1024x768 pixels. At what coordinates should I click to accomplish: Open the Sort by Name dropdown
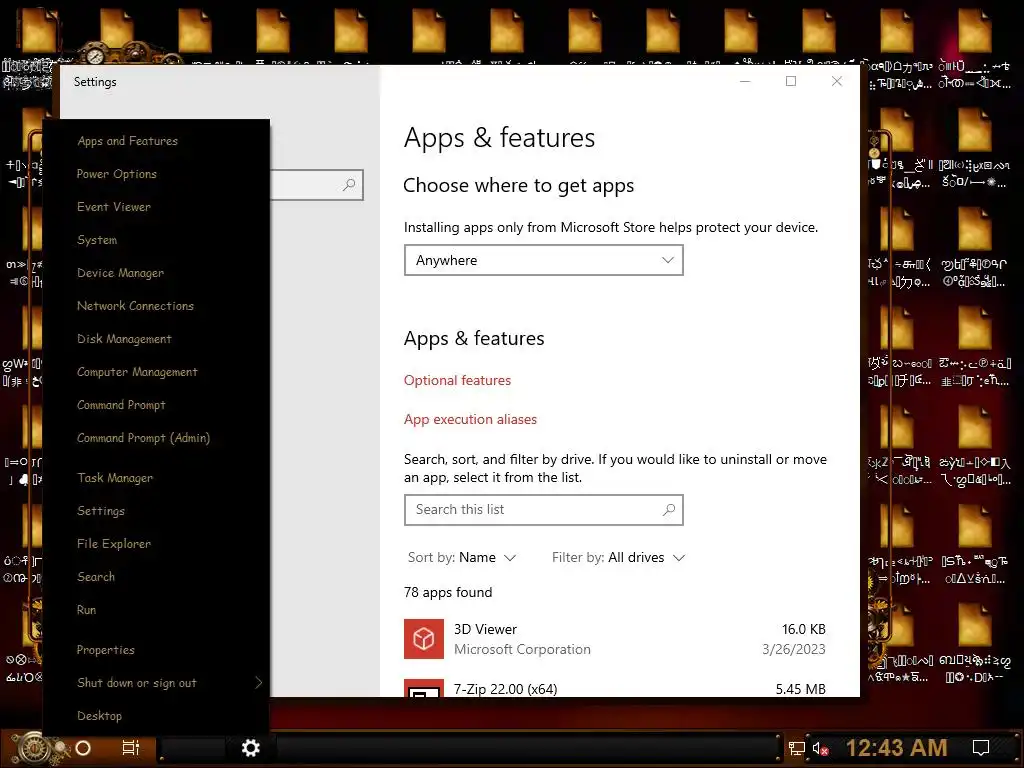(462, 557)
